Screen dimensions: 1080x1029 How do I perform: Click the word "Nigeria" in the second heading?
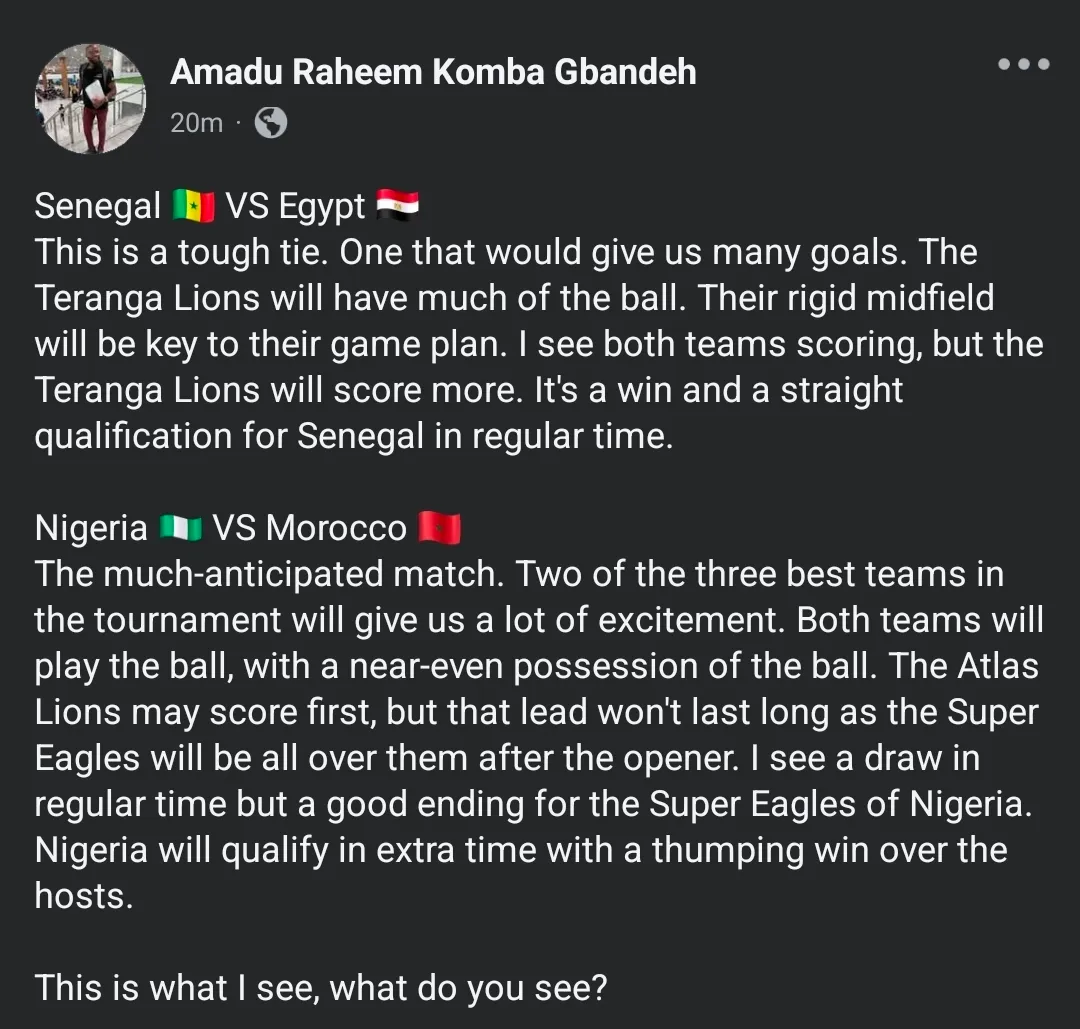(91, 527)
